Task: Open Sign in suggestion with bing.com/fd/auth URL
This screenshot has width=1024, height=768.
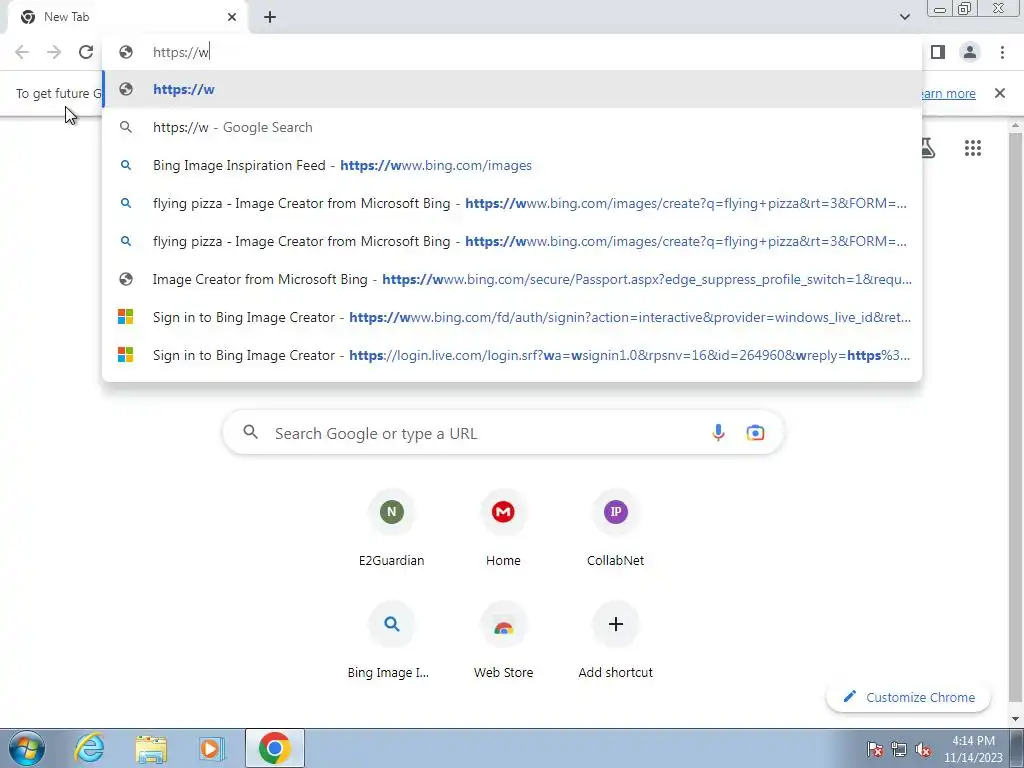Action: point(512,317)
